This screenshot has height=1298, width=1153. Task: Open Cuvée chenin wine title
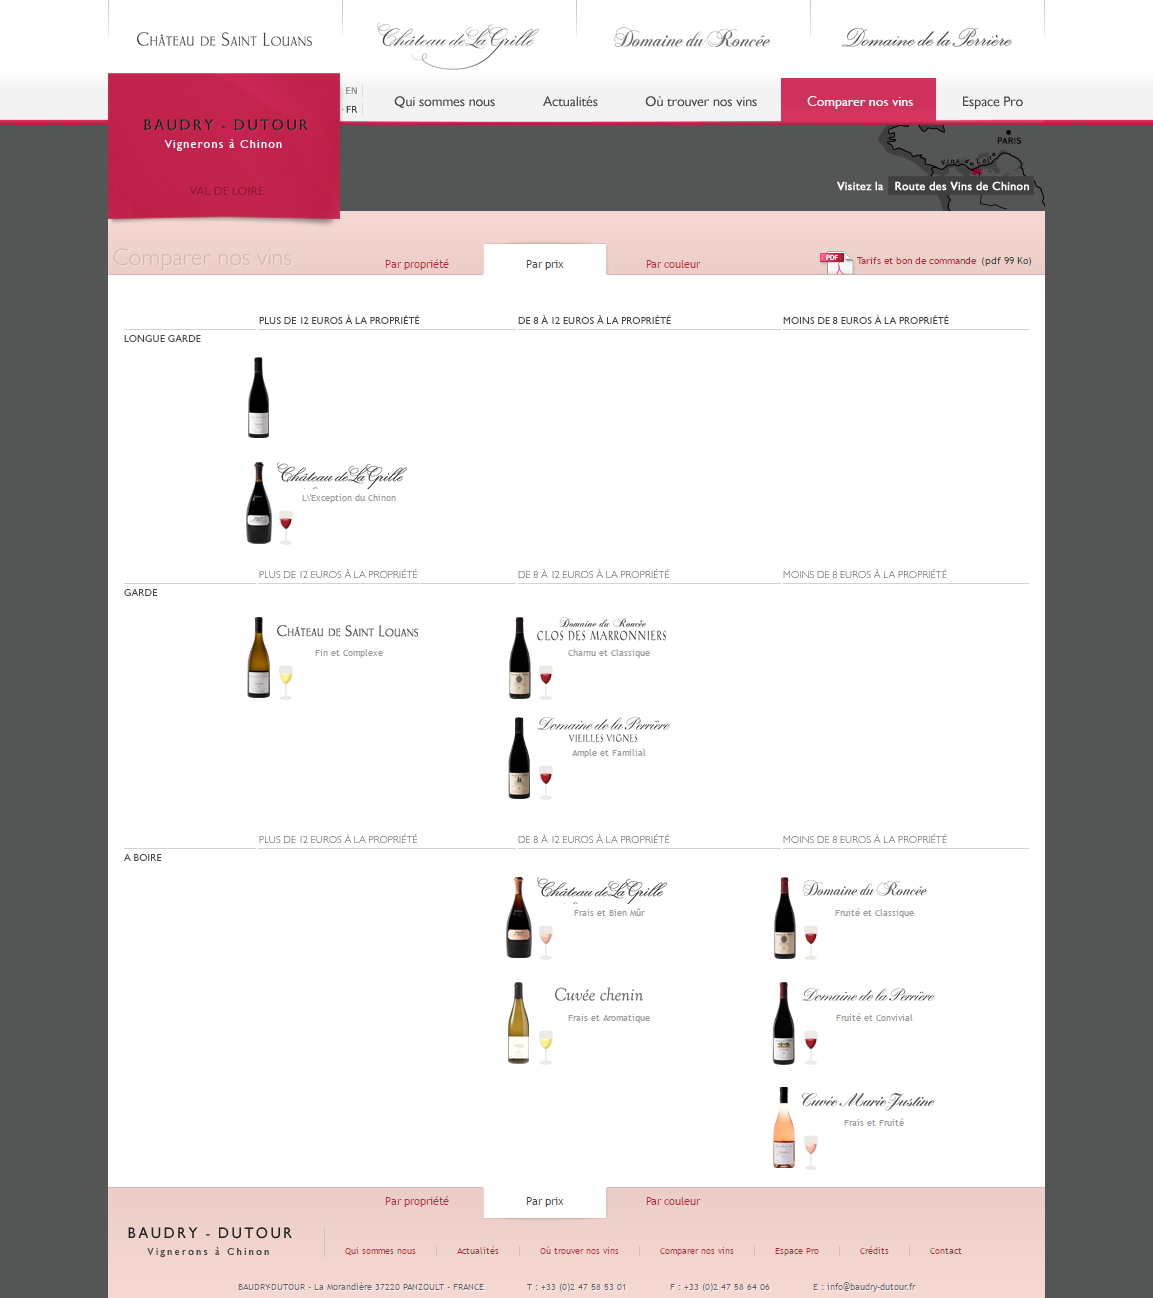click(x=598, y=995)
